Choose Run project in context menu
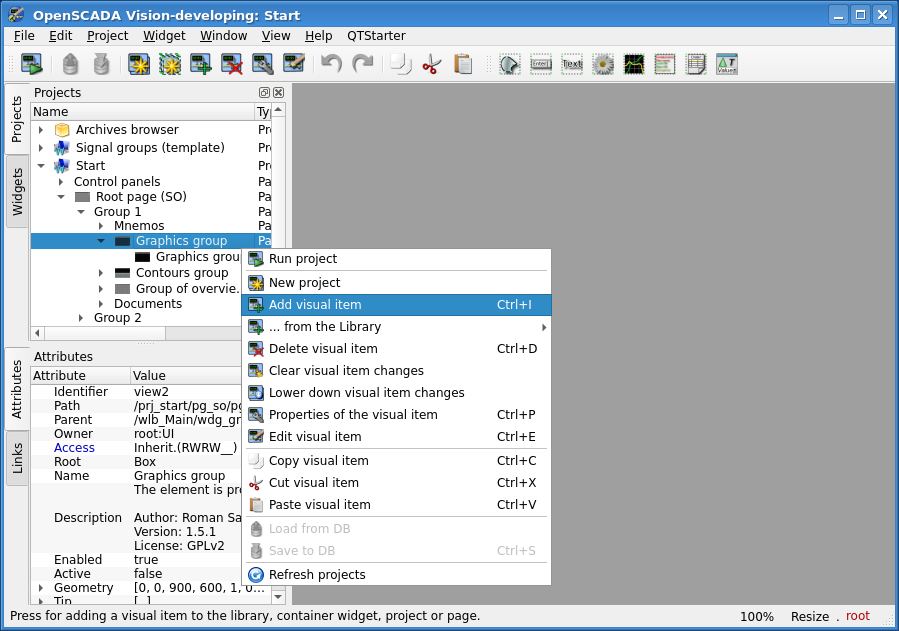Viewport: 899px width, 631px height. pos(396,258)
